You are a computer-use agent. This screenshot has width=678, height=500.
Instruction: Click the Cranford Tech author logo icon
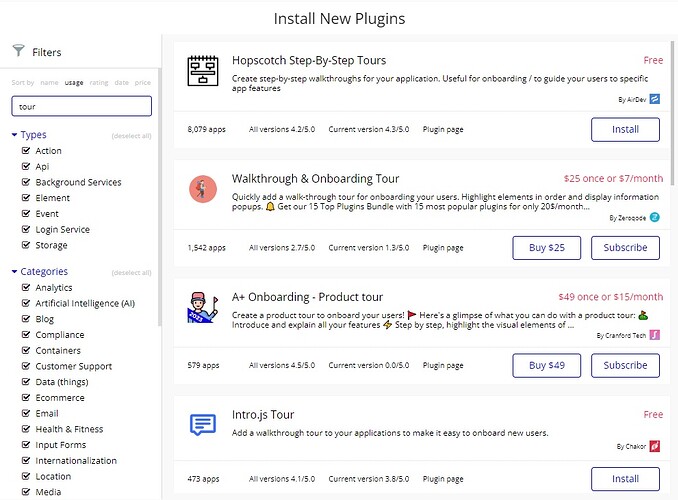pyautogui.click(x=655, y=335)
